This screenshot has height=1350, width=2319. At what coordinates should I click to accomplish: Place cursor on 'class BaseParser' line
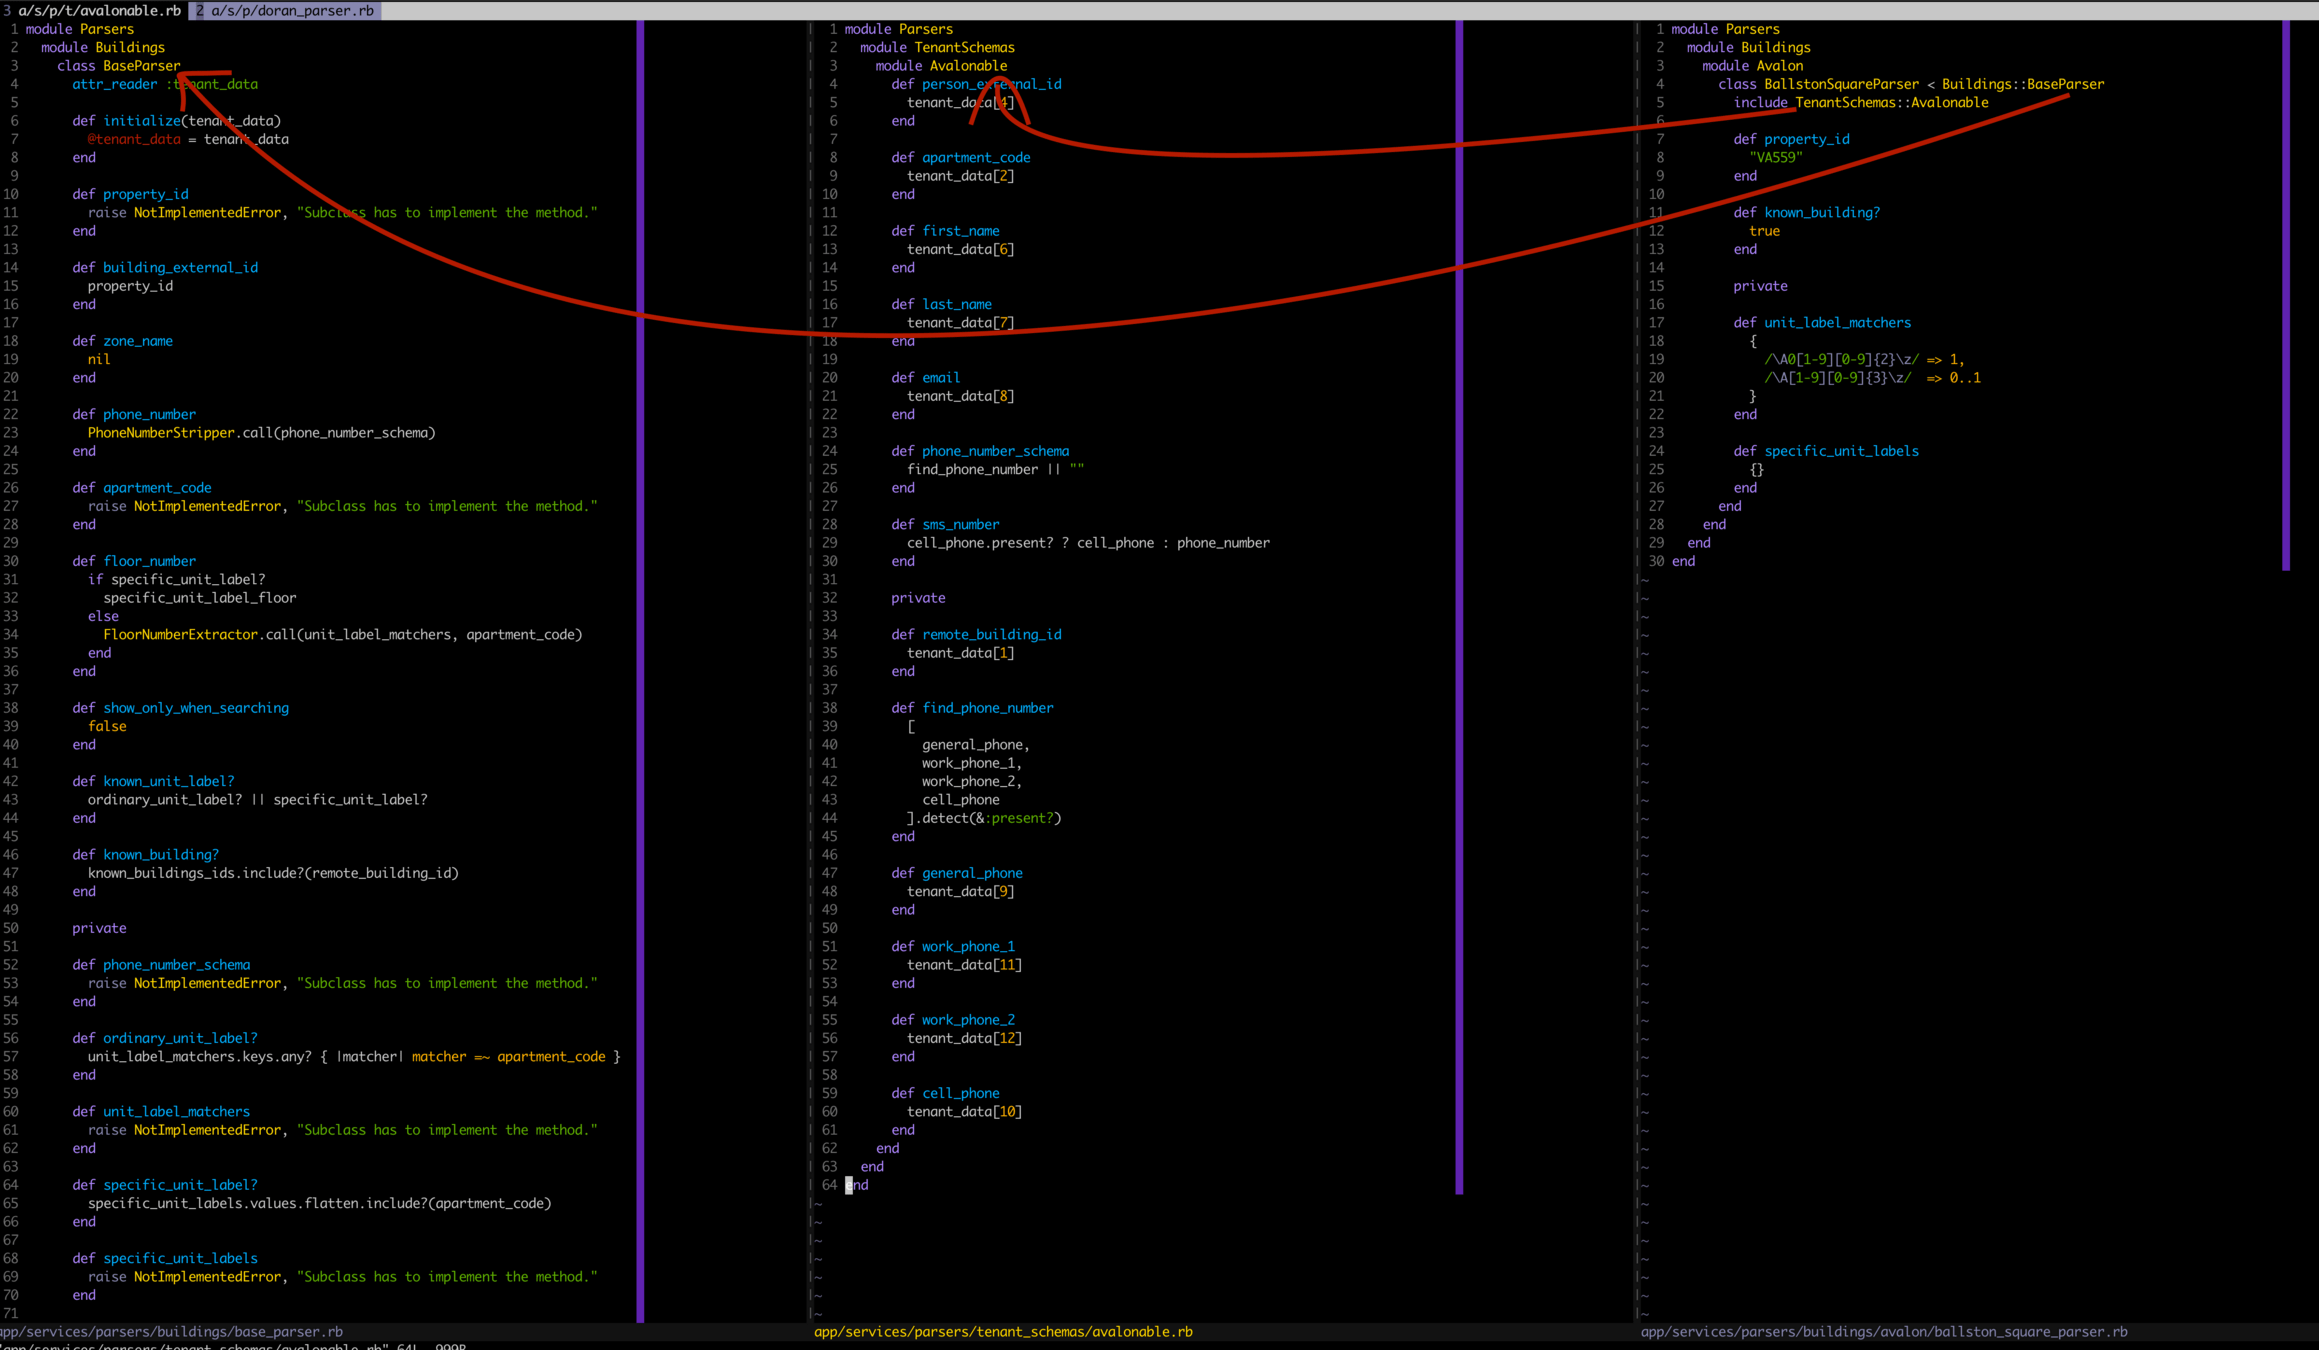coord(119,66)
